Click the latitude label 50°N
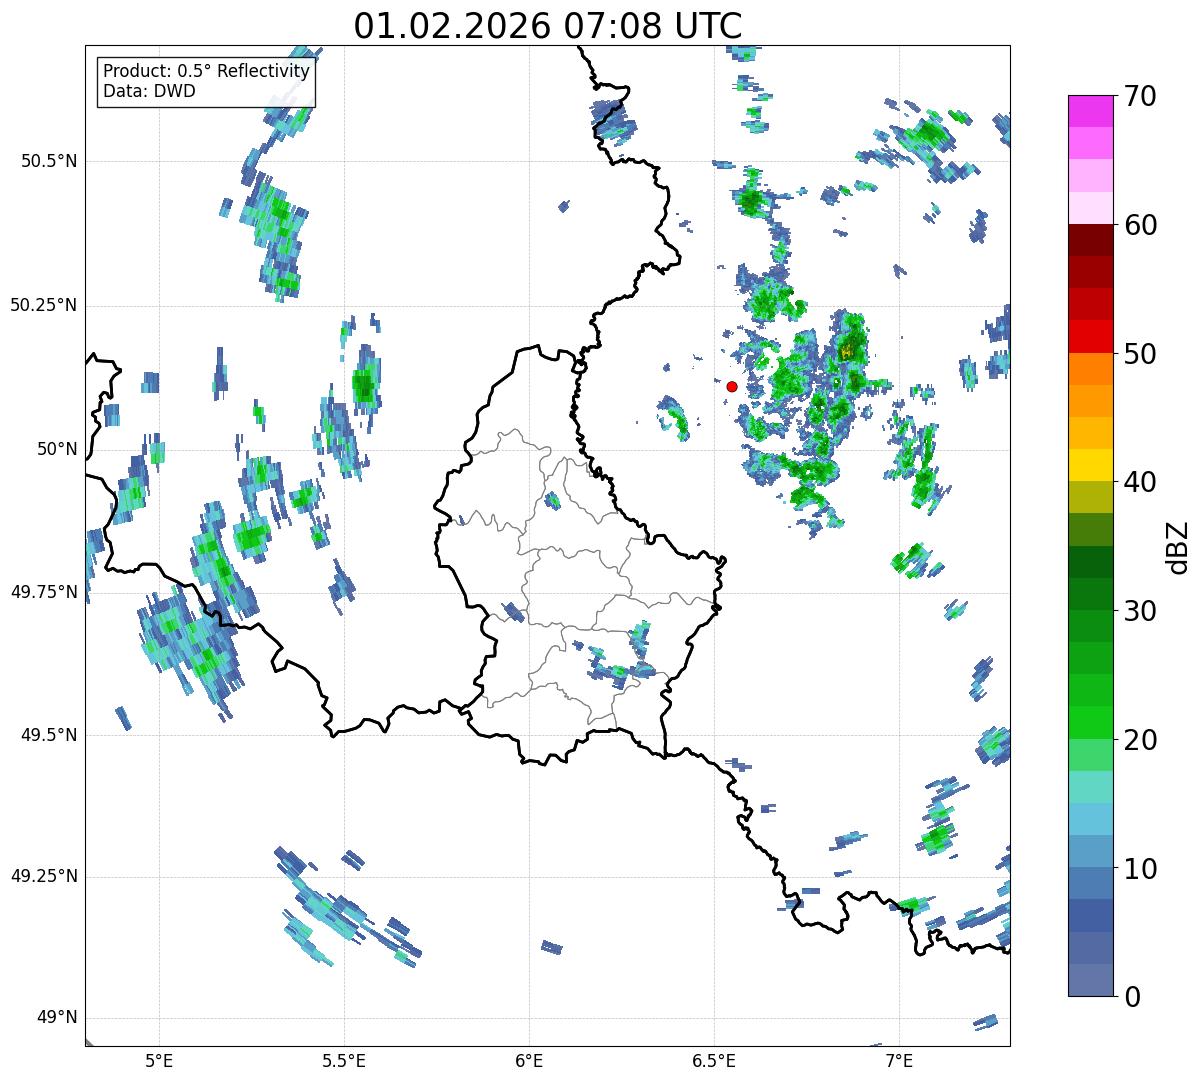The height and width of the screenshot is (1081, 1202). pos(57,449)
